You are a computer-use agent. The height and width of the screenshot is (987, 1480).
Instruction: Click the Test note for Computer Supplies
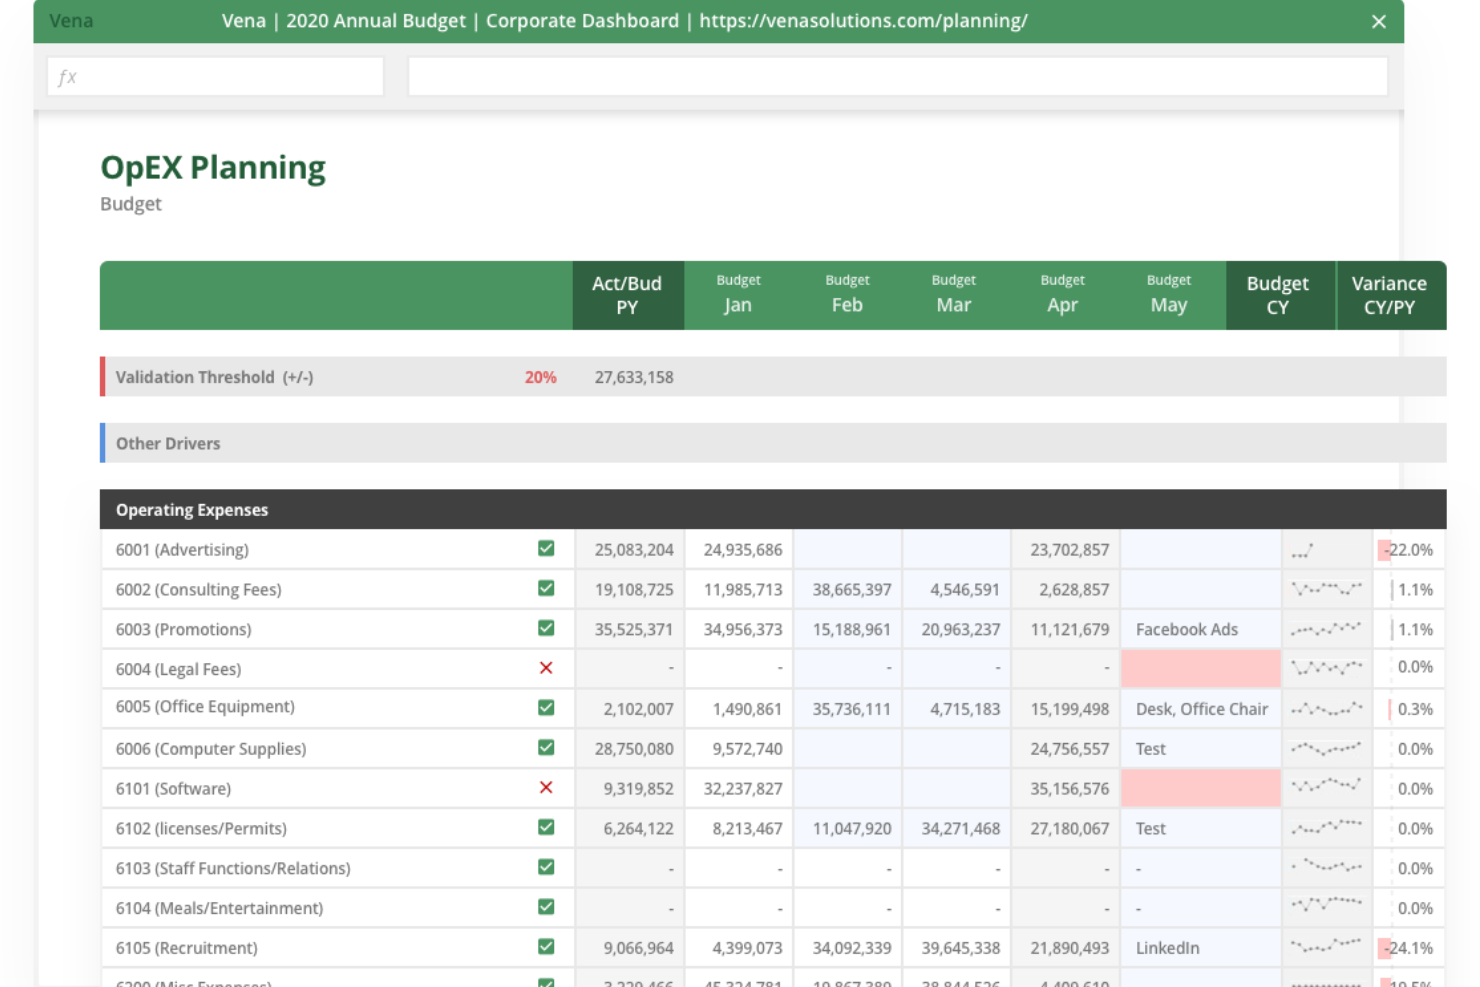point(1200,749)
